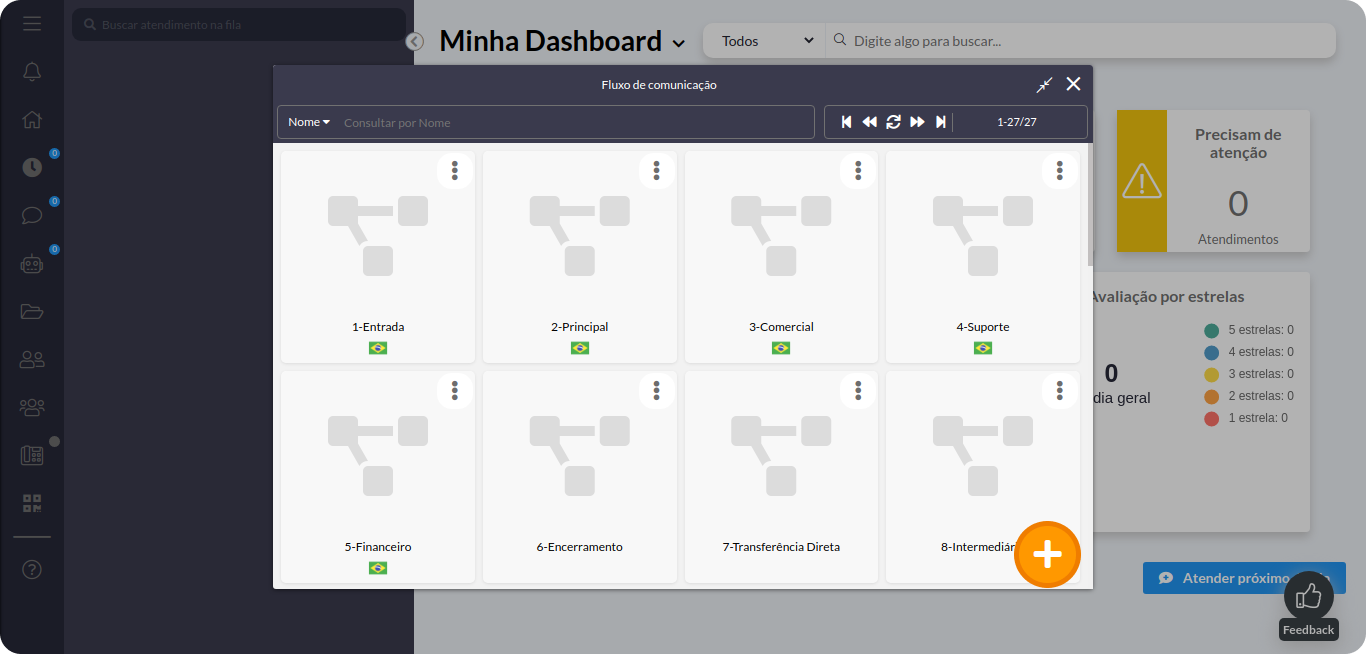Open the 6-Encerramento flow thumbnail
This screenshot has width=1366, height=654.
pyautogui.click(x=580, y=456)
